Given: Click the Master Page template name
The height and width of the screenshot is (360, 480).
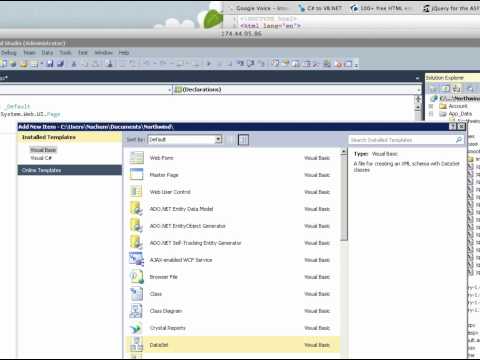Looking at the screenshot, I should 164,175.
